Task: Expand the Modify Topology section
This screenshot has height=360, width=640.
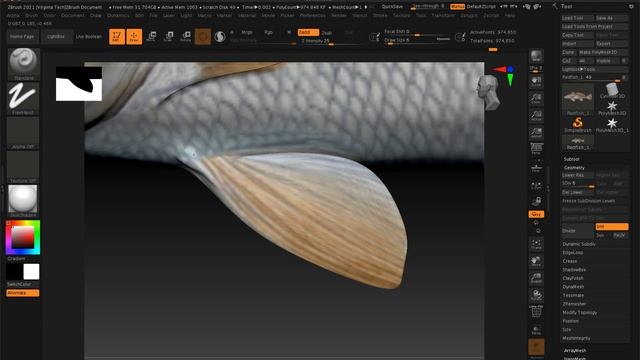Action: click(x=580, y=313)
